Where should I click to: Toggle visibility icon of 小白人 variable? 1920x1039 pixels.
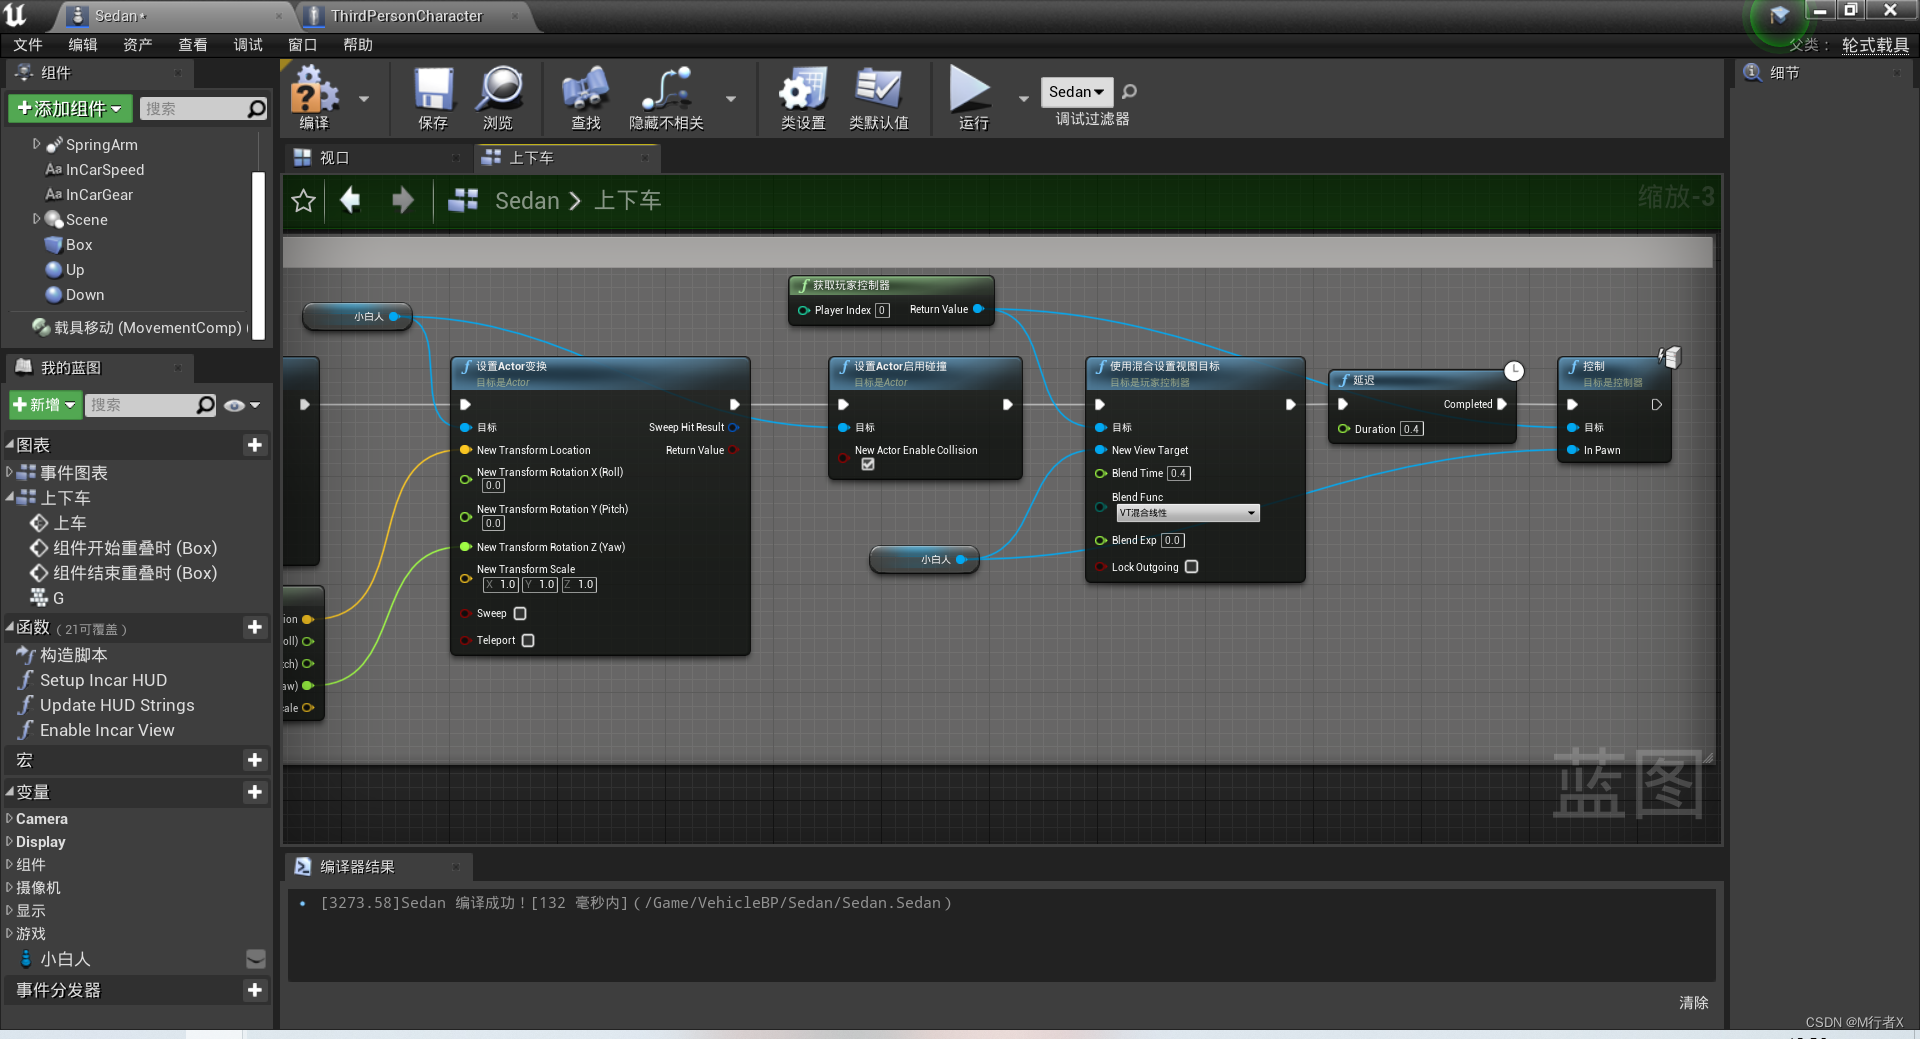point(256,959)
